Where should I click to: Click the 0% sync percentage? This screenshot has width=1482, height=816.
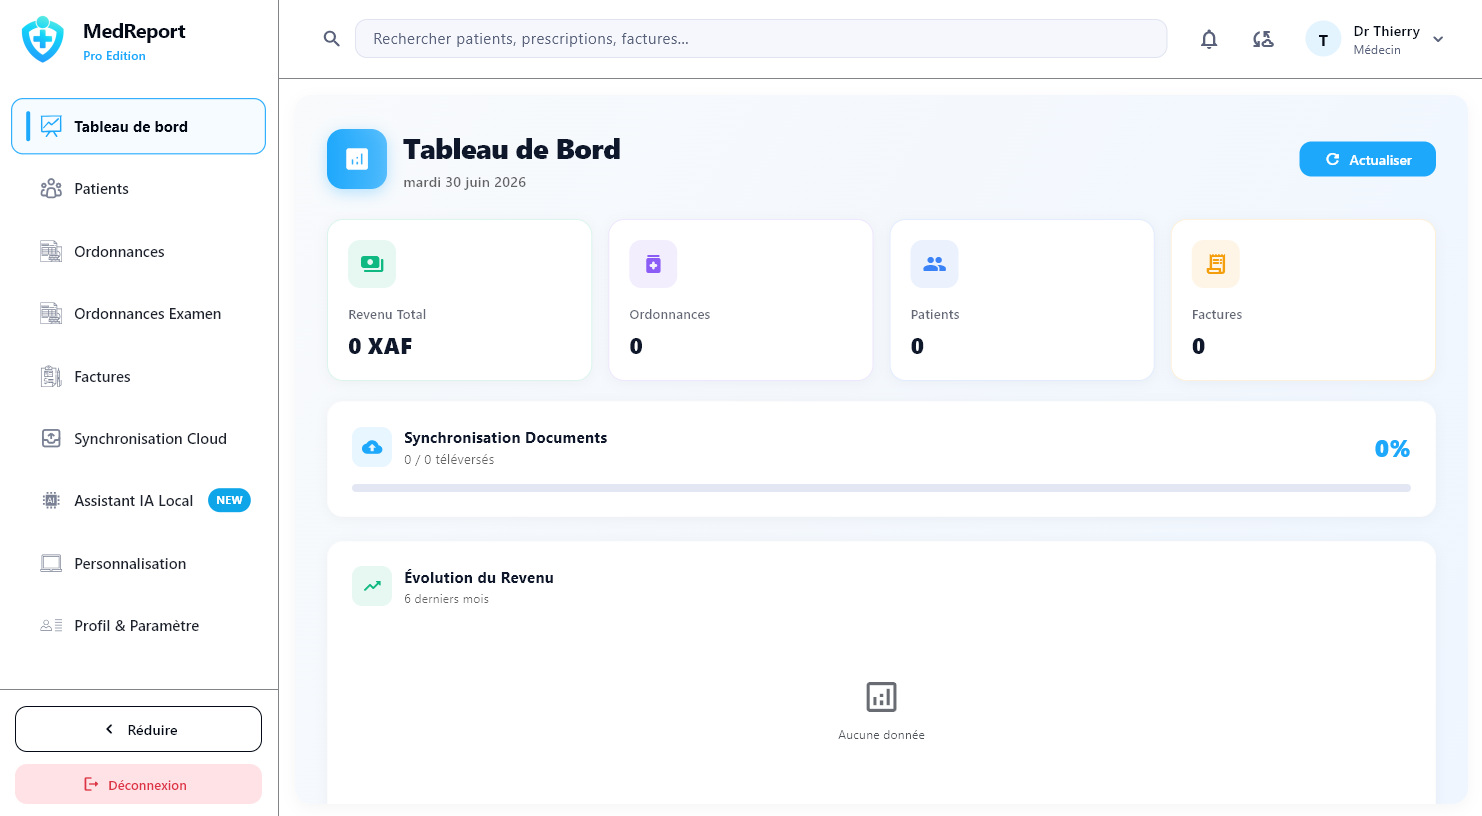(1392, 449)
